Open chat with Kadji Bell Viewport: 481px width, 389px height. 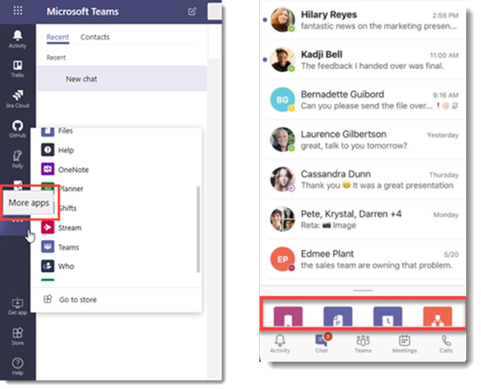pos(363,60)
